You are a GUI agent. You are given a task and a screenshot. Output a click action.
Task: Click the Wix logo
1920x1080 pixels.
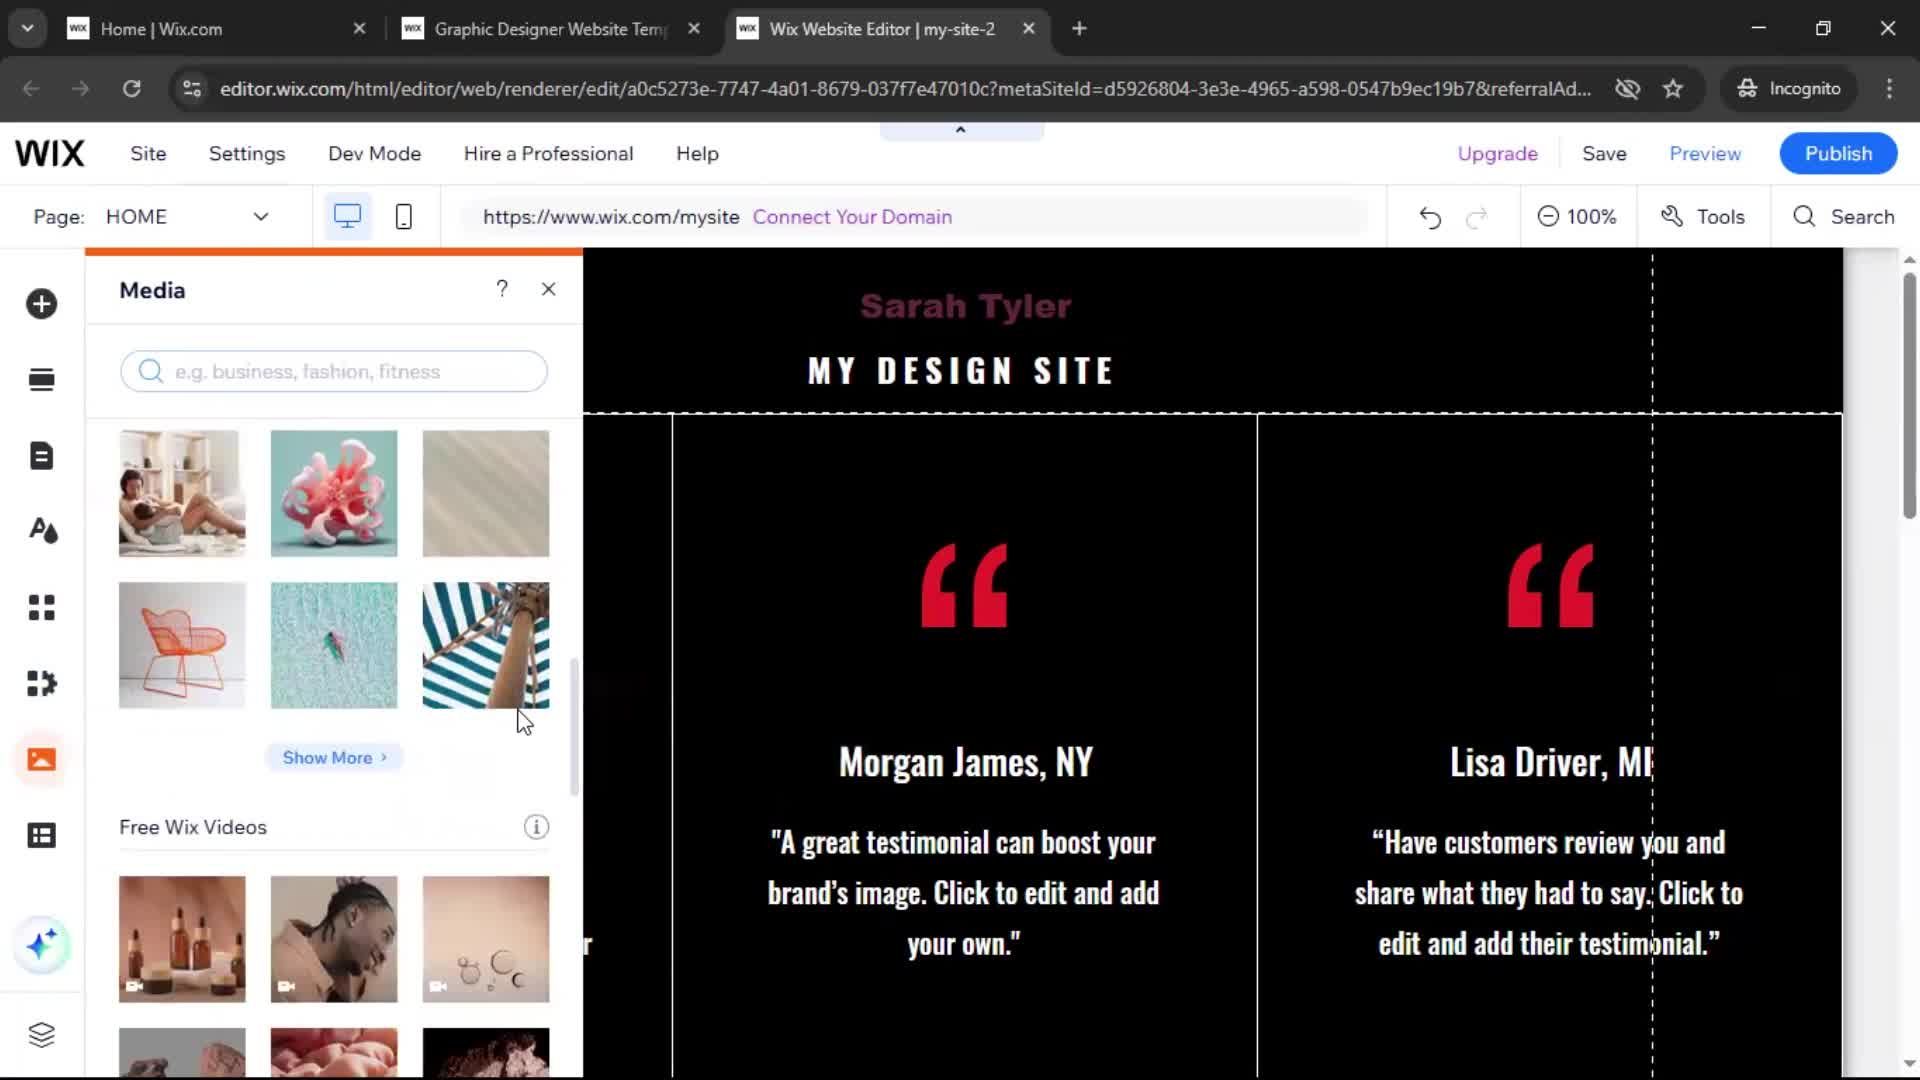click(50, 154)
